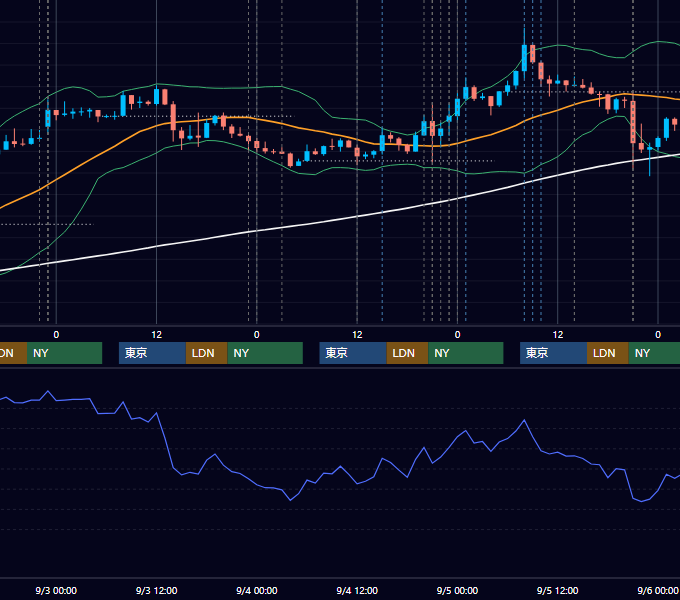
Task: Click the LDN session block on 9/3
Action: tap(206, 353)
